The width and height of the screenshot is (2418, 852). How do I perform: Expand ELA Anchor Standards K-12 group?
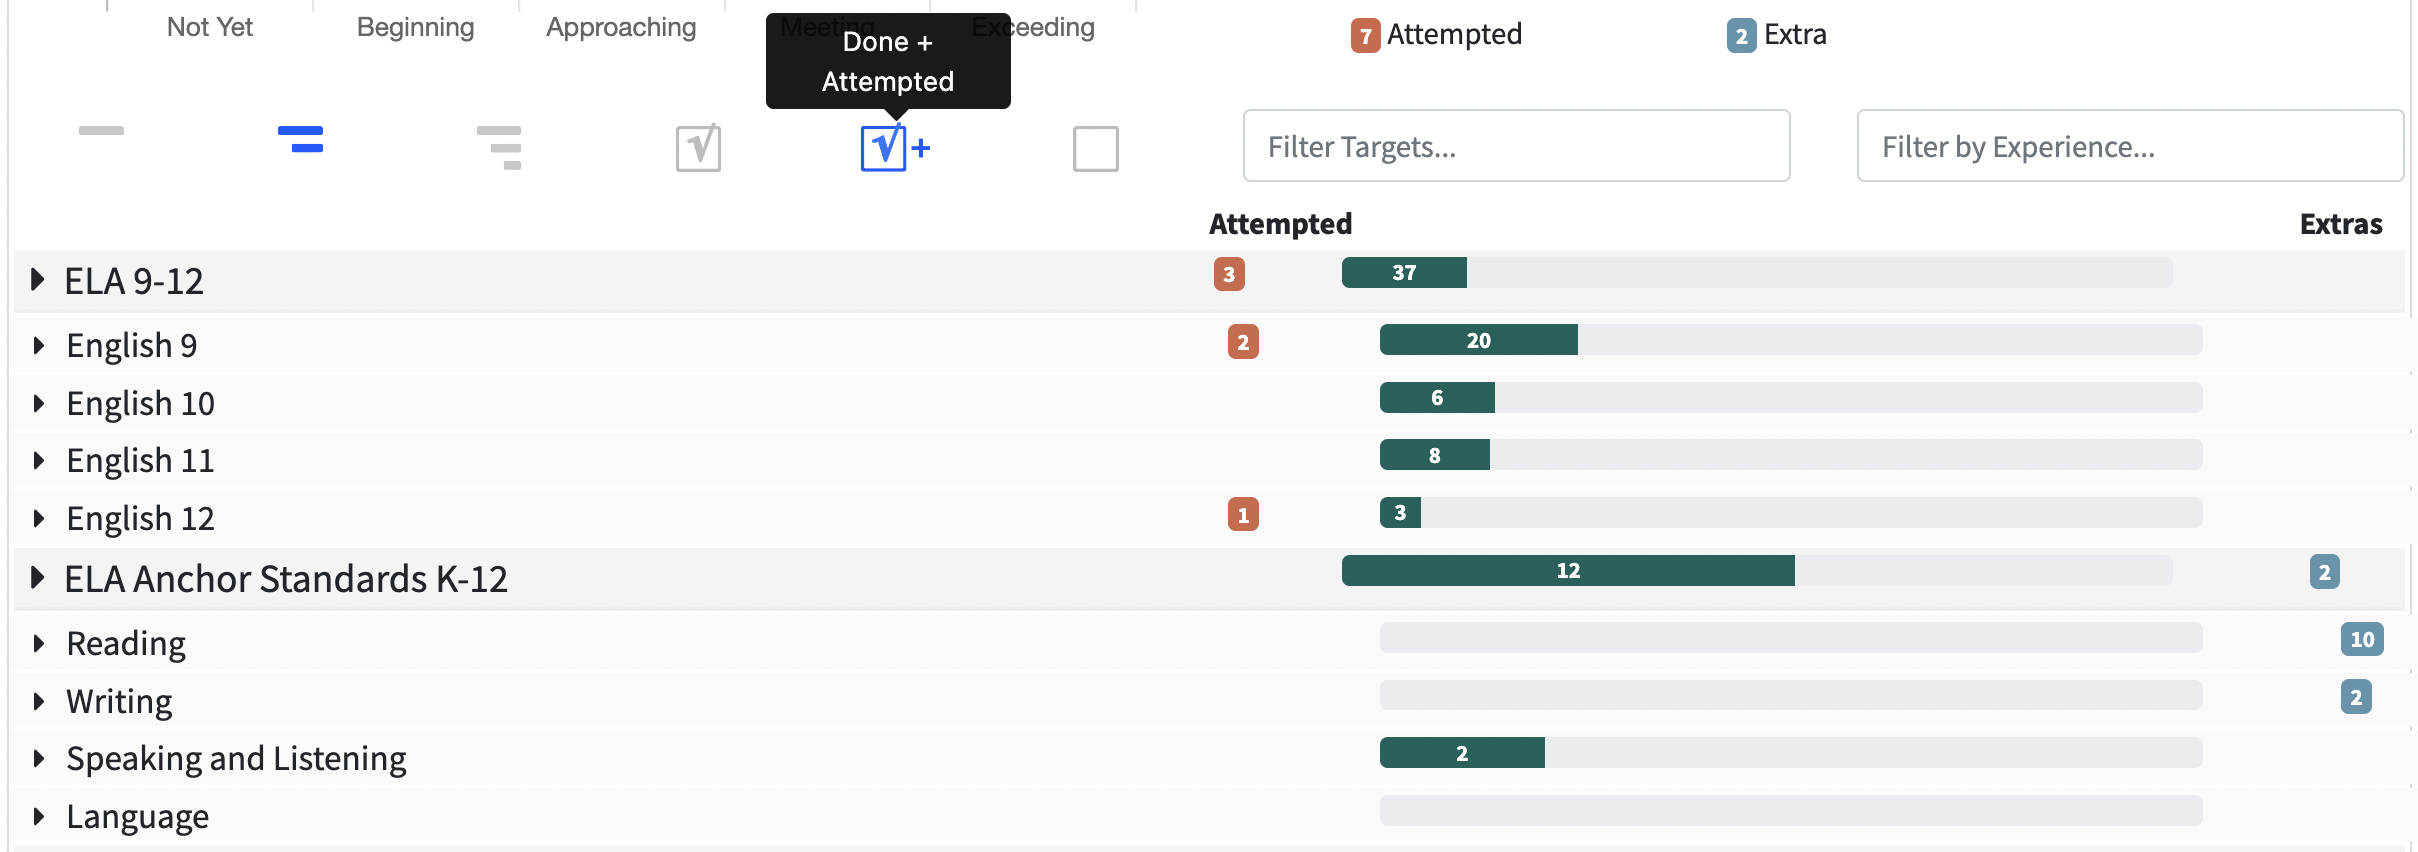click(x=38, y=578)
